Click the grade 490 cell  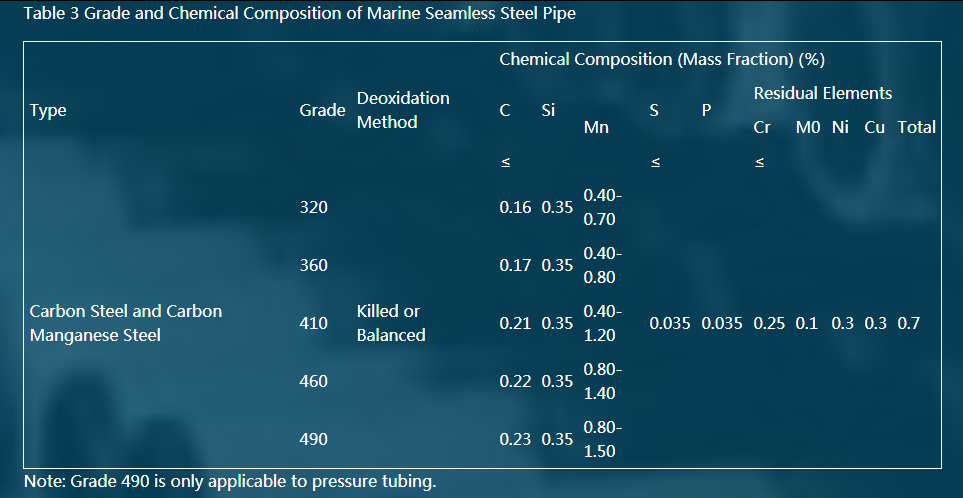coord(314,440)
